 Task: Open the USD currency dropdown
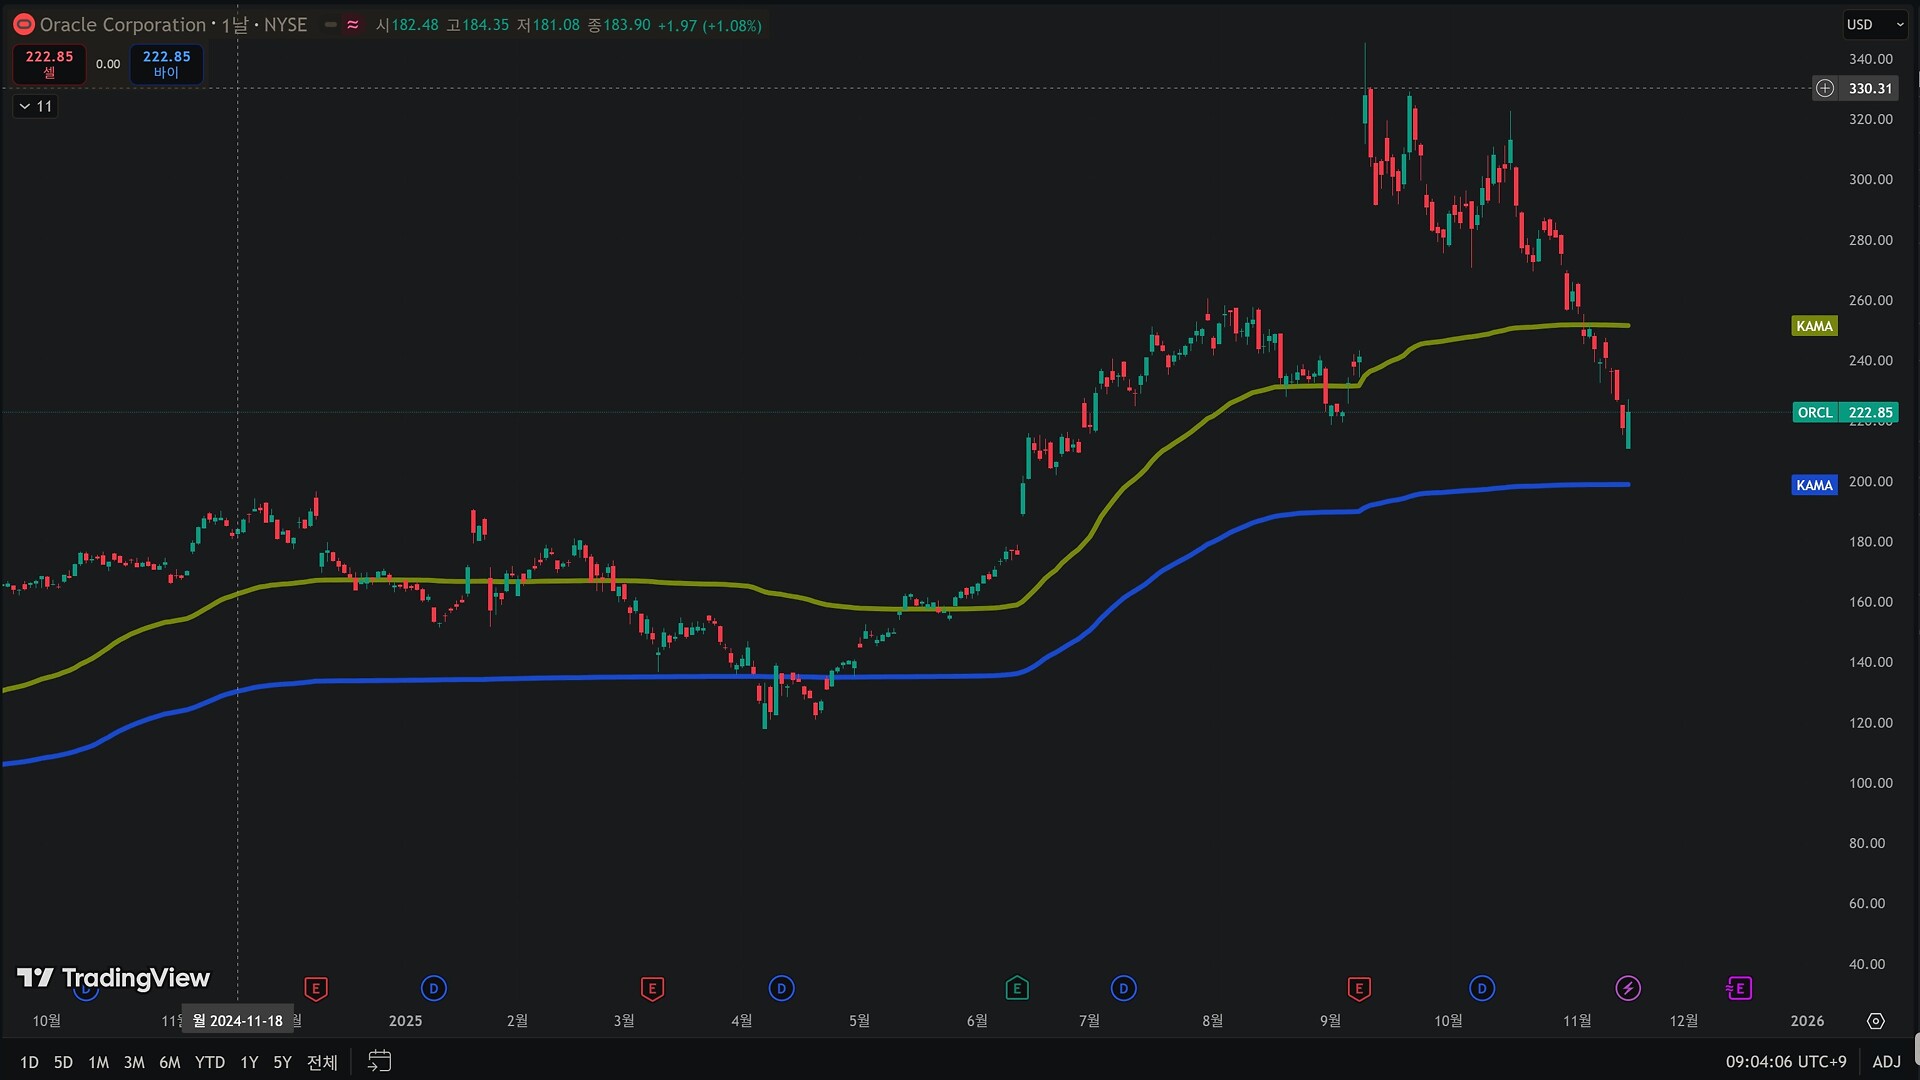coord(1874,25)
